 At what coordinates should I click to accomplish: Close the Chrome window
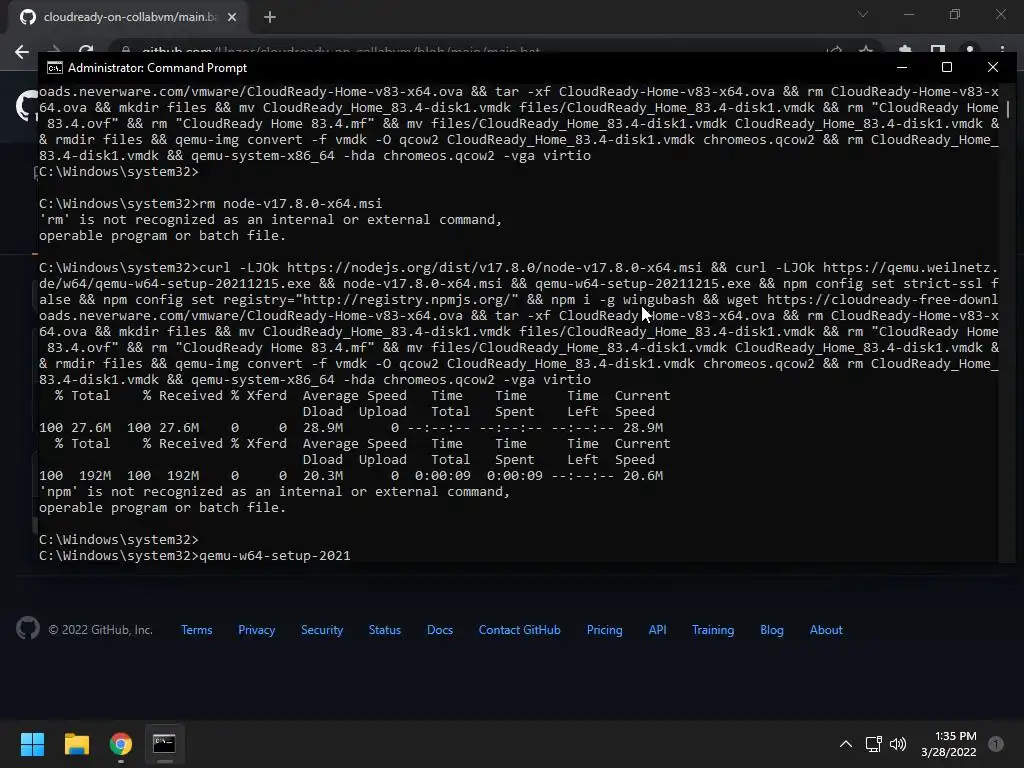tap(1000, 14)
